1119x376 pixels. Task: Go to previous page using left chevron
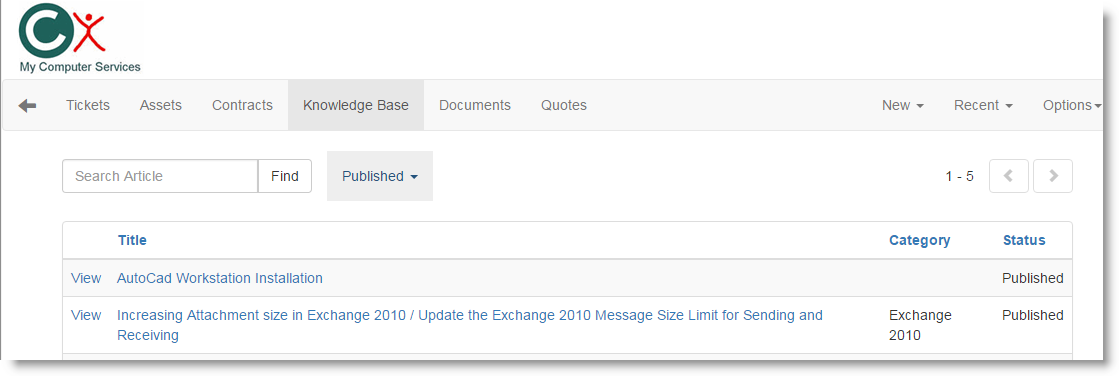click(1008, 176)
